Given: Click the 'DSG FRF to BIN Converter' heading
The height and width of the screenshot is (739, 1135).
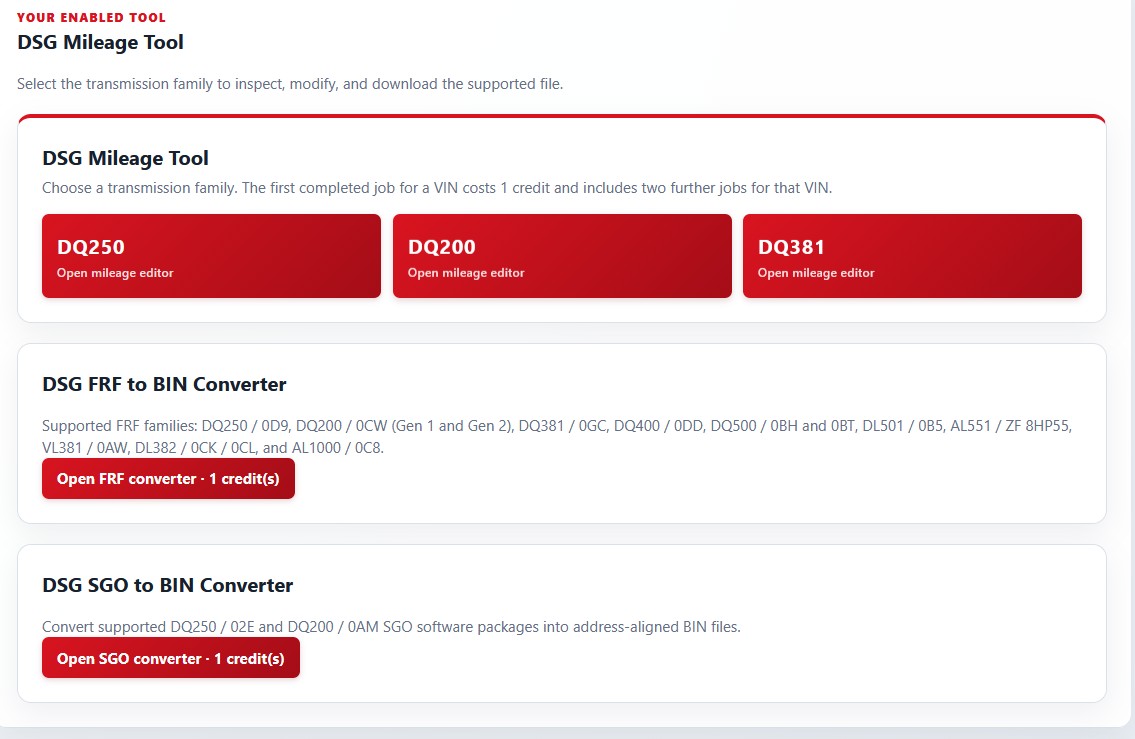Looking at the screenshot, I should pos(164,384).
